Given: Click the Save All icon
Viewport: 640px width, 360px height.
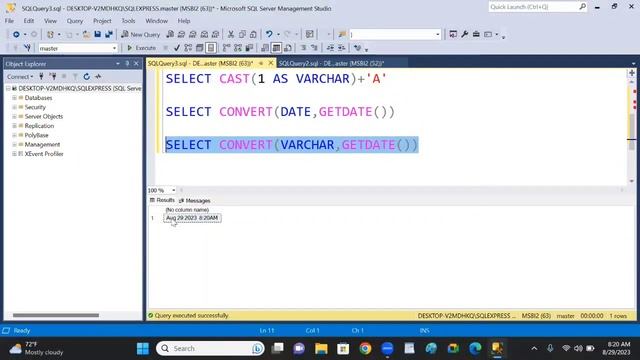Looking at the screenshot, I should [x=109, y=35].
